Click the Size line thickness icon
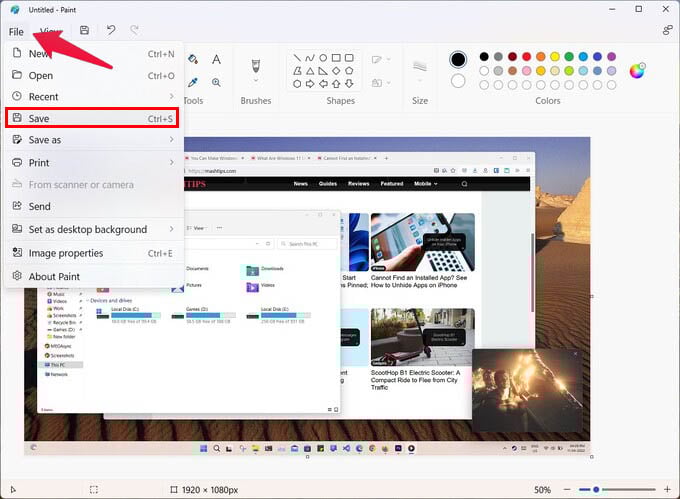The height and width of the screenshot is (499, 680). click(420, 66)
